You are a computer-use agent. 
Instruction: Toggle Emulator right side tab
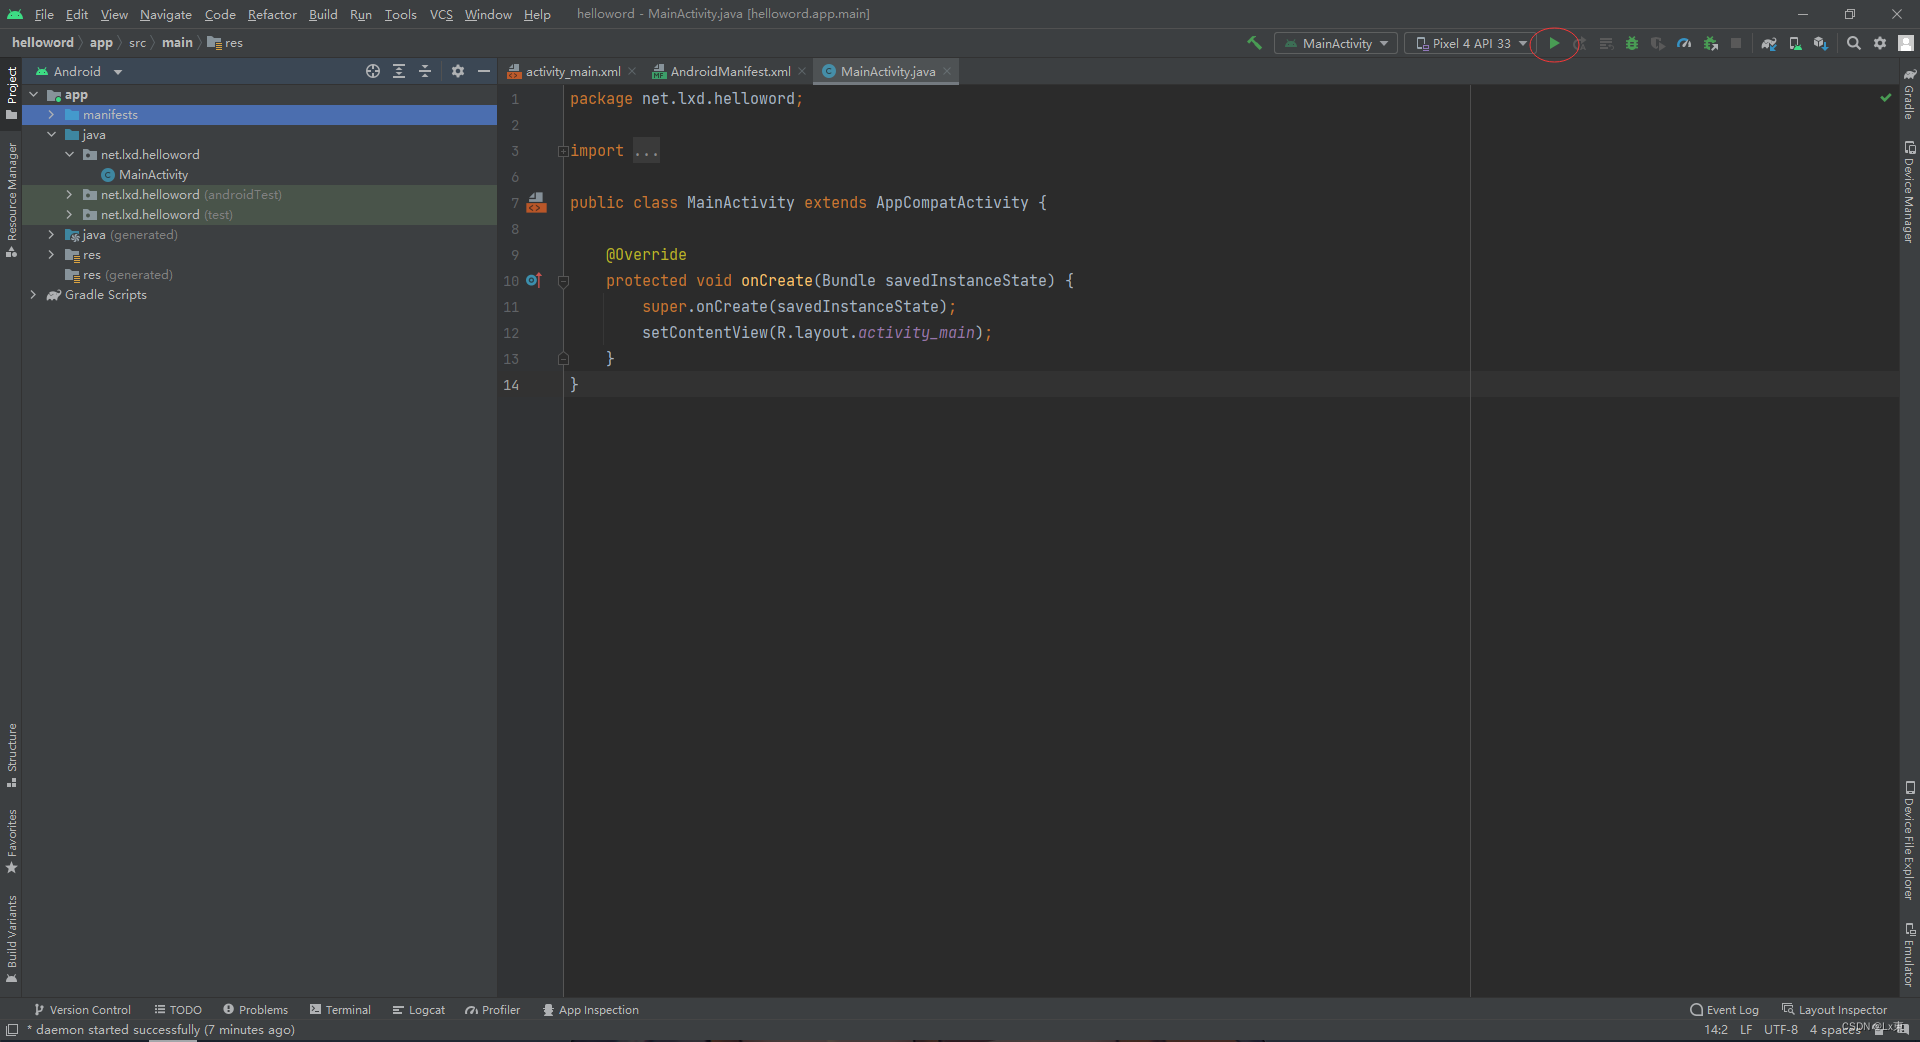(1909, 955)
